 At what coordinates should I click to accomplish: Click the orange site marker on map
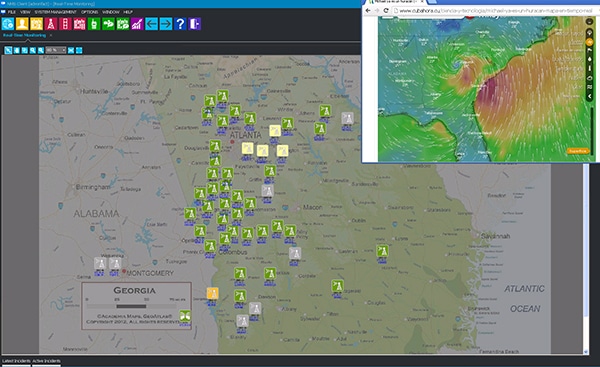(x=212, y=294)
